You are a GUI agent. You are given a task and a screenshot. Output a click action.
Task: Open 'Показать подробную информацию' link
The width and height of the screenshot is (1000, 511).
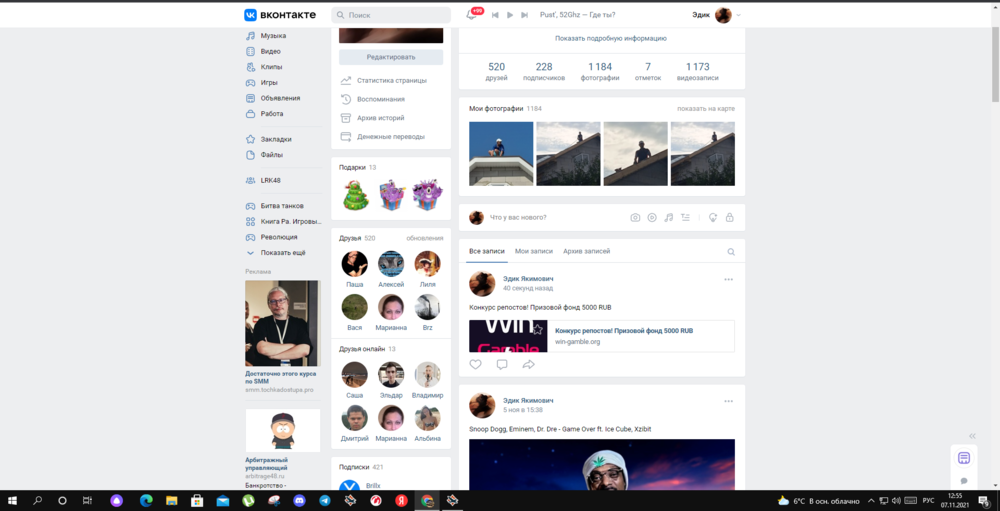click(x=611, y=38)
